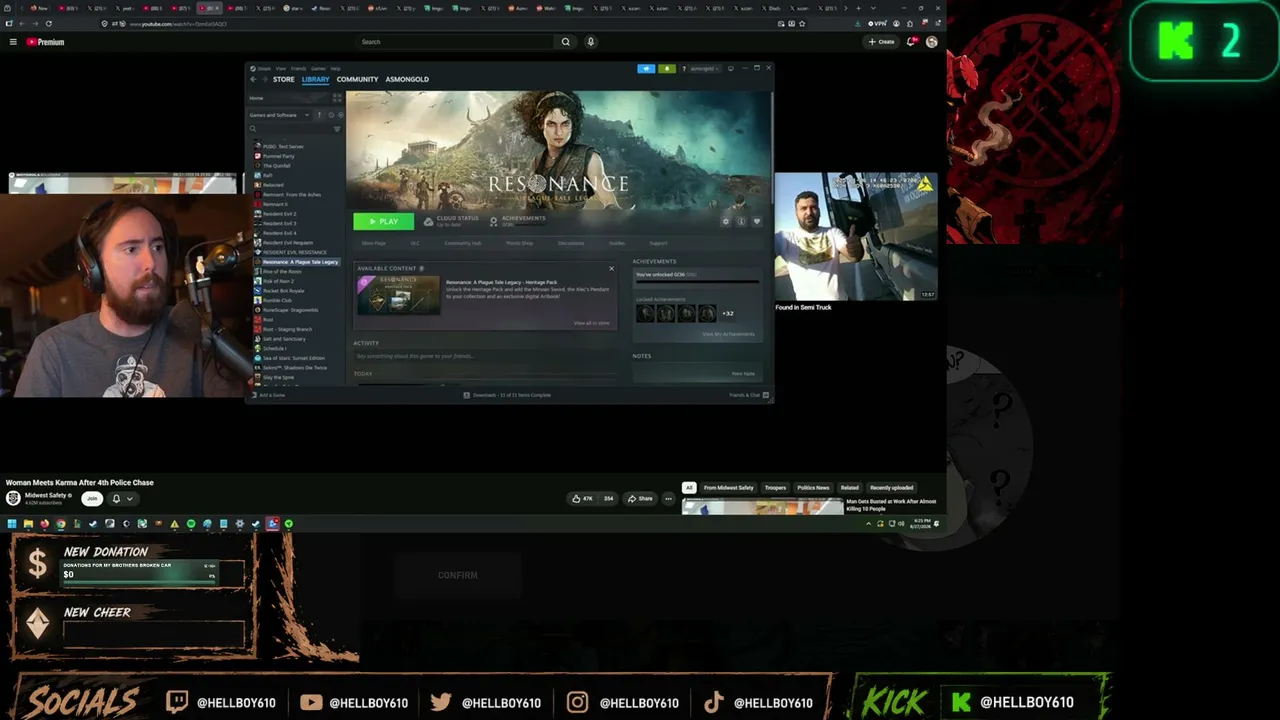Go back in the Steam window

point(253,79)
